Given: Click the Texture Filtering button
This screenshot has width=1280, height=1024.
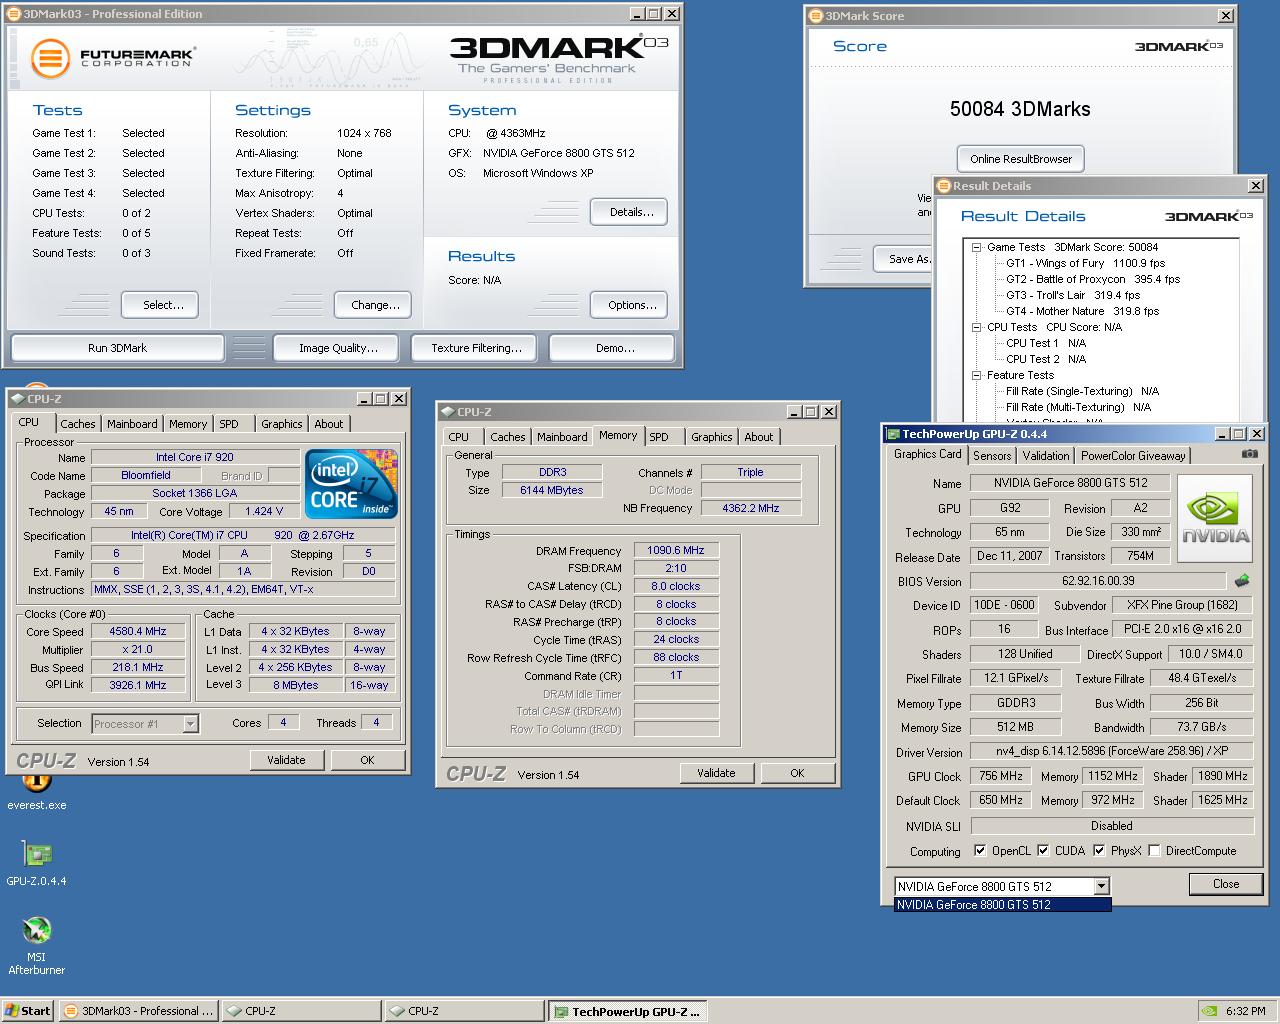Looking at the screenshot, I should pyautogui.click(x=476, y=348).
